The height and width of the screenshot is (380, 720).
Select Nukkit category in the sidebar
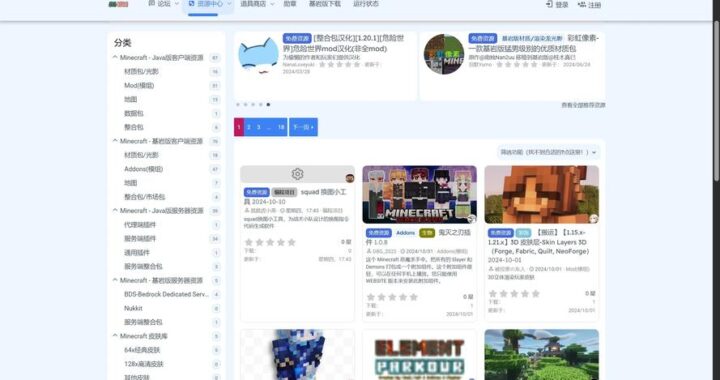[x=133, y=308]
